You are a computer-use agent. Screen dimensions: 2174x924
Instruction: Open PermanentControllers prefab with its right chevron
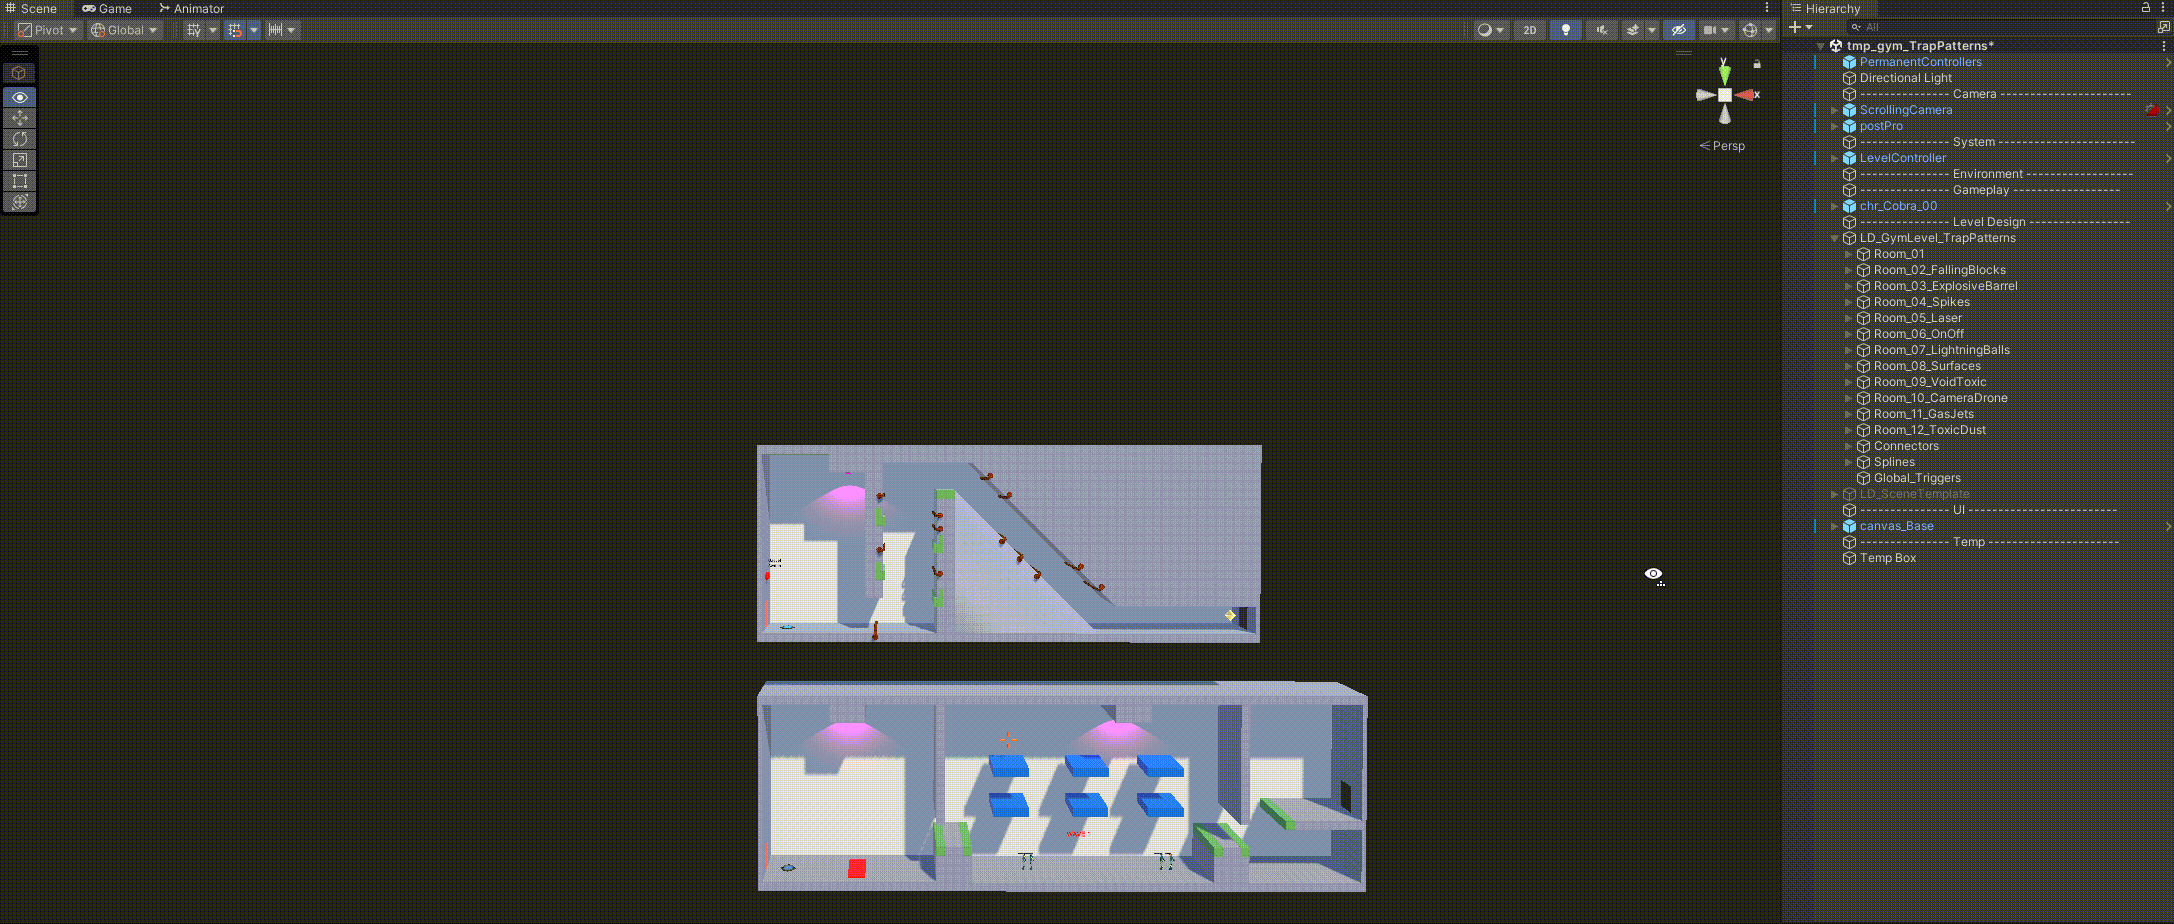click(x=2167, y=62)
